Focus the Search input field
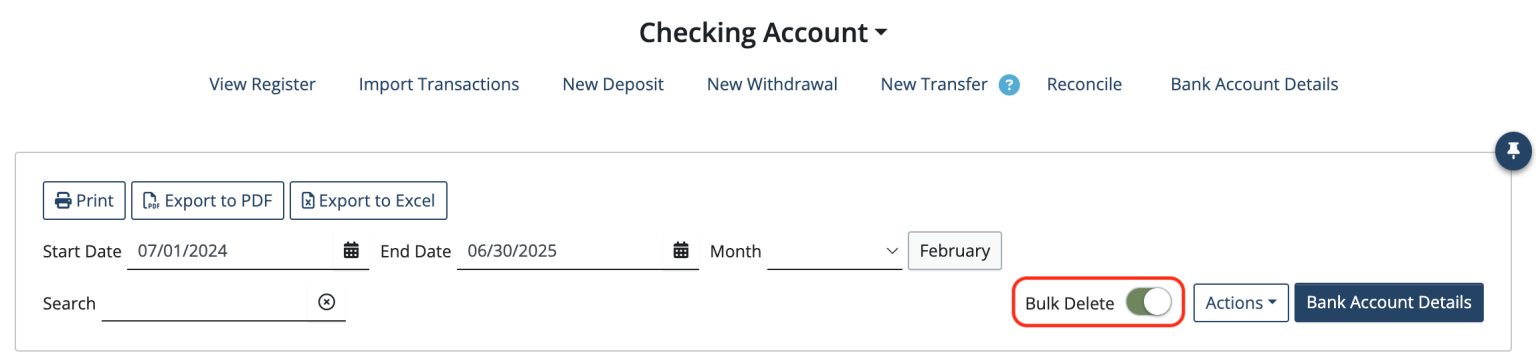 (x=208, y=303)
